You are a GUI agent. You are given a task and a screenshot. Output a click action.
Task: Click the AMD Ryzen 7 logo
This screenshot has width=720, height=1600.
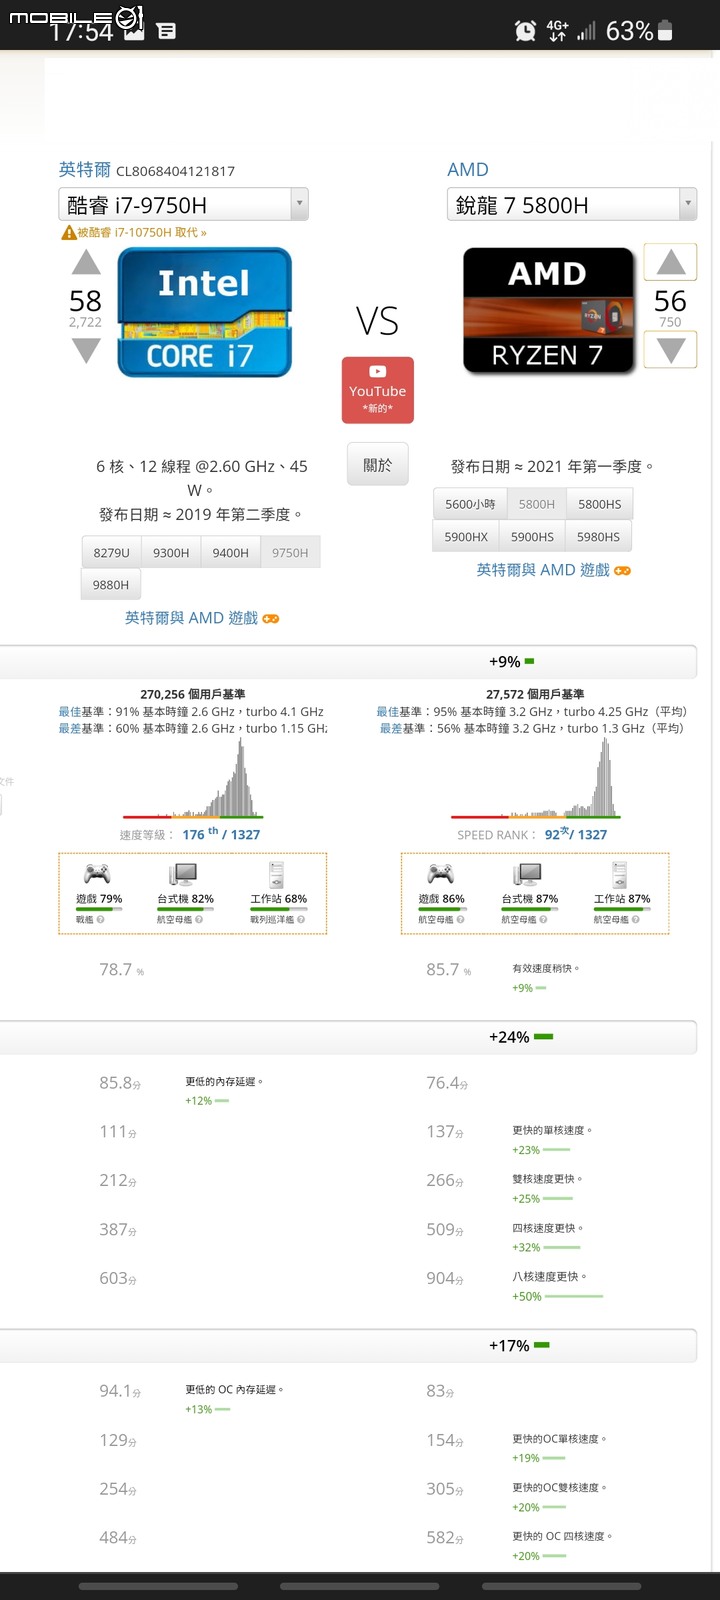tap(548, 311)
